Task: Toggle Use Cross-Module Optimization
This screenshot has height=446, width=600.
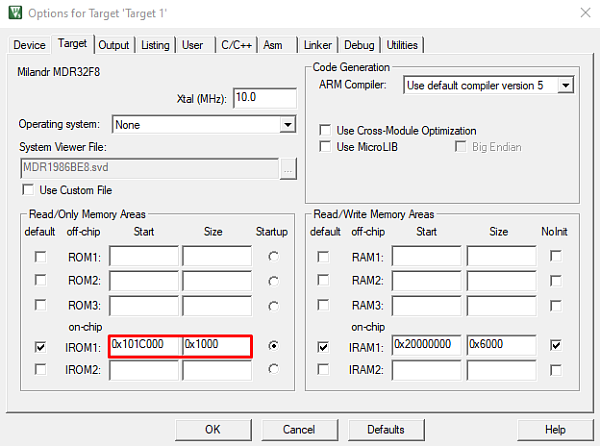Action: 325,131
